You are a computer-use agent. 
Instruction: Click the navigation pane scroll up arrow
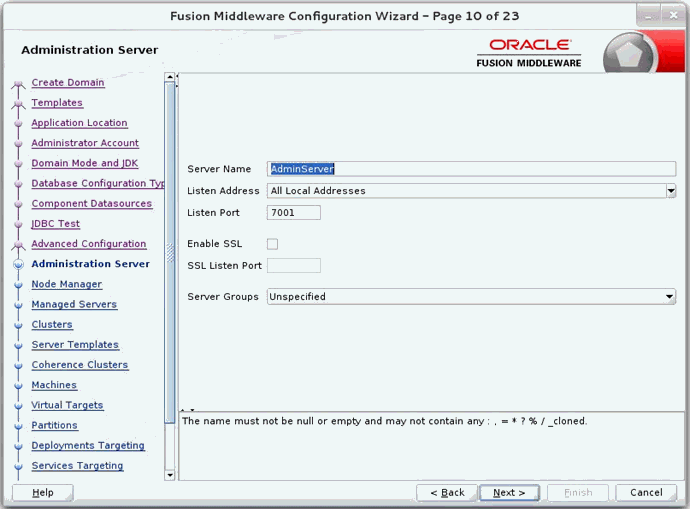[169, 77]
